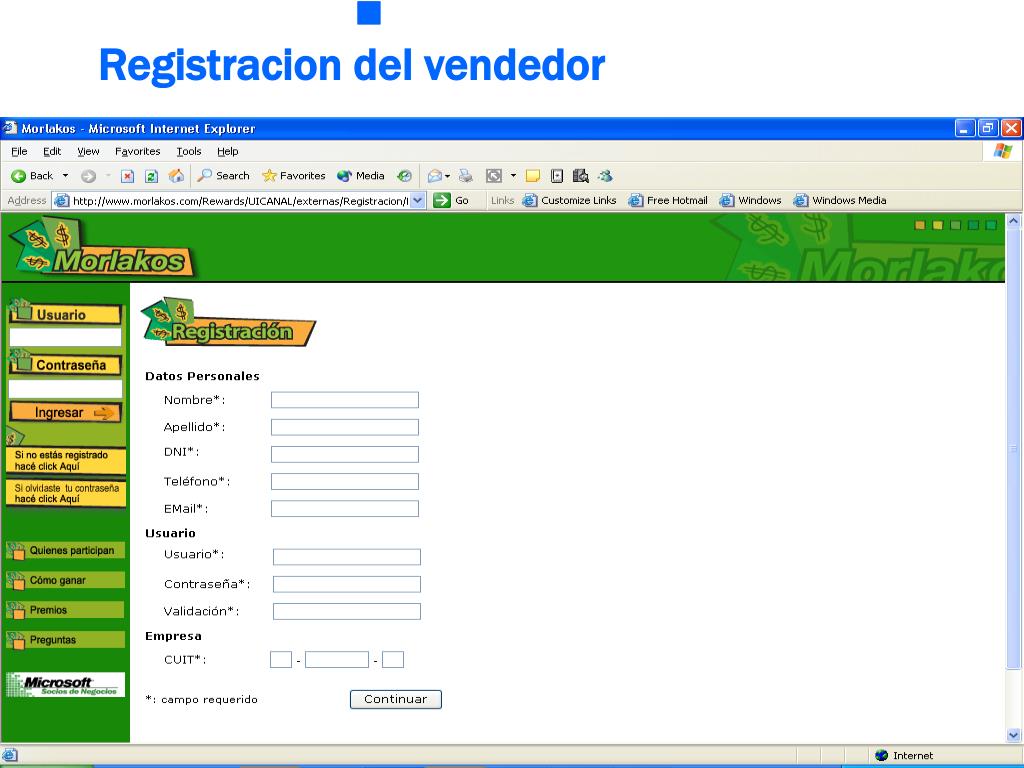Viewport: 1024px width, 768px height.
Task: Click the orange Ingresar button
Action: pos(65,413)
